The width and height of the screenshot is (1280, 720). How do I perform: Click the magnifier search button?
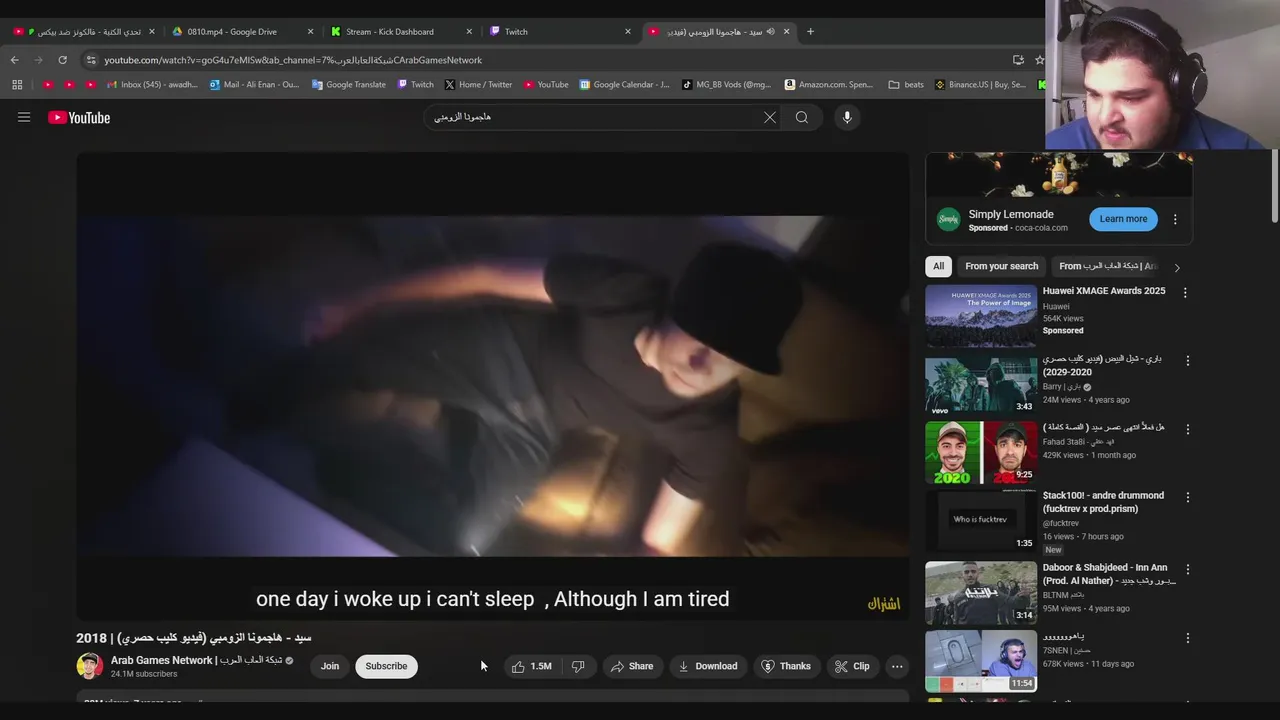802,117
